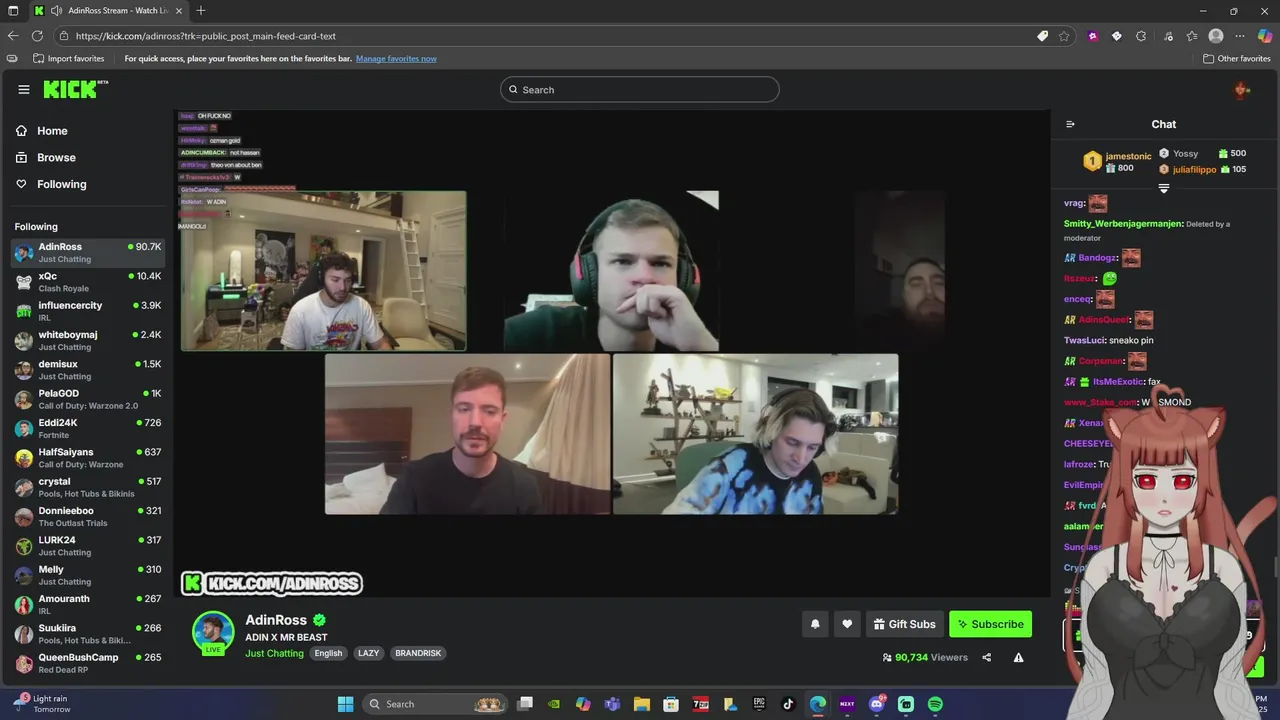Open HalfSaiyans channel in sidebar

coord(88,458)
